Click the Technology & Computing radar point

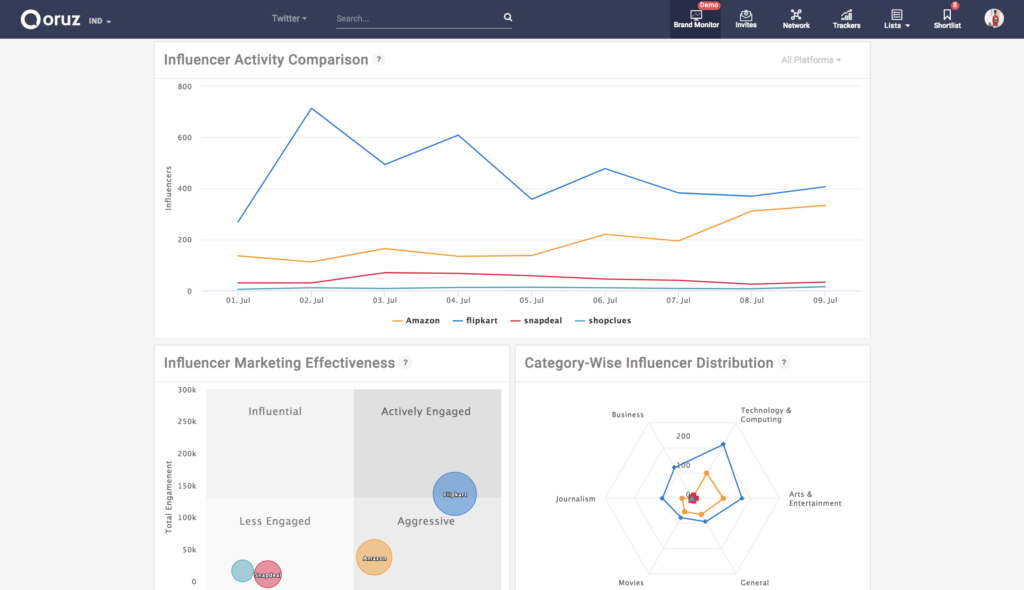pos(723,445)
